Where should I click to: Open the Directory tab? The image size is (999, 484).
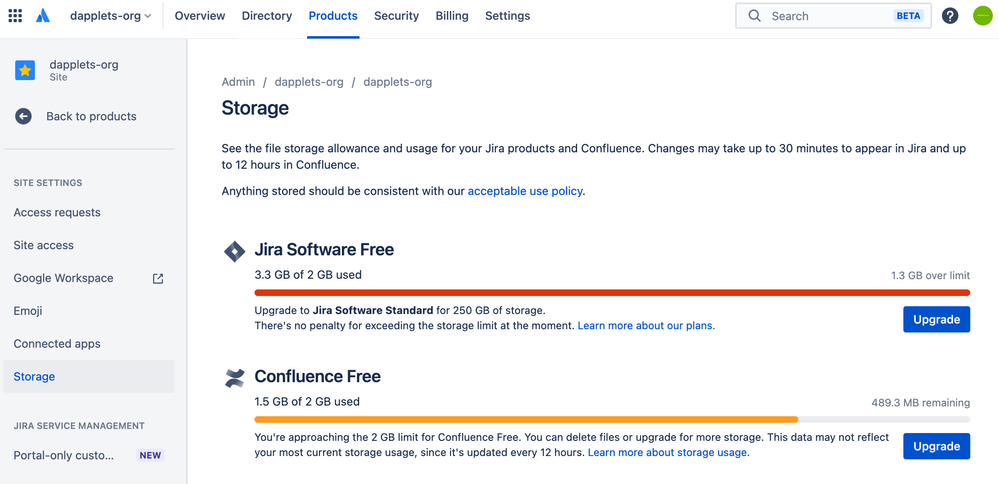tap(267, 16)
